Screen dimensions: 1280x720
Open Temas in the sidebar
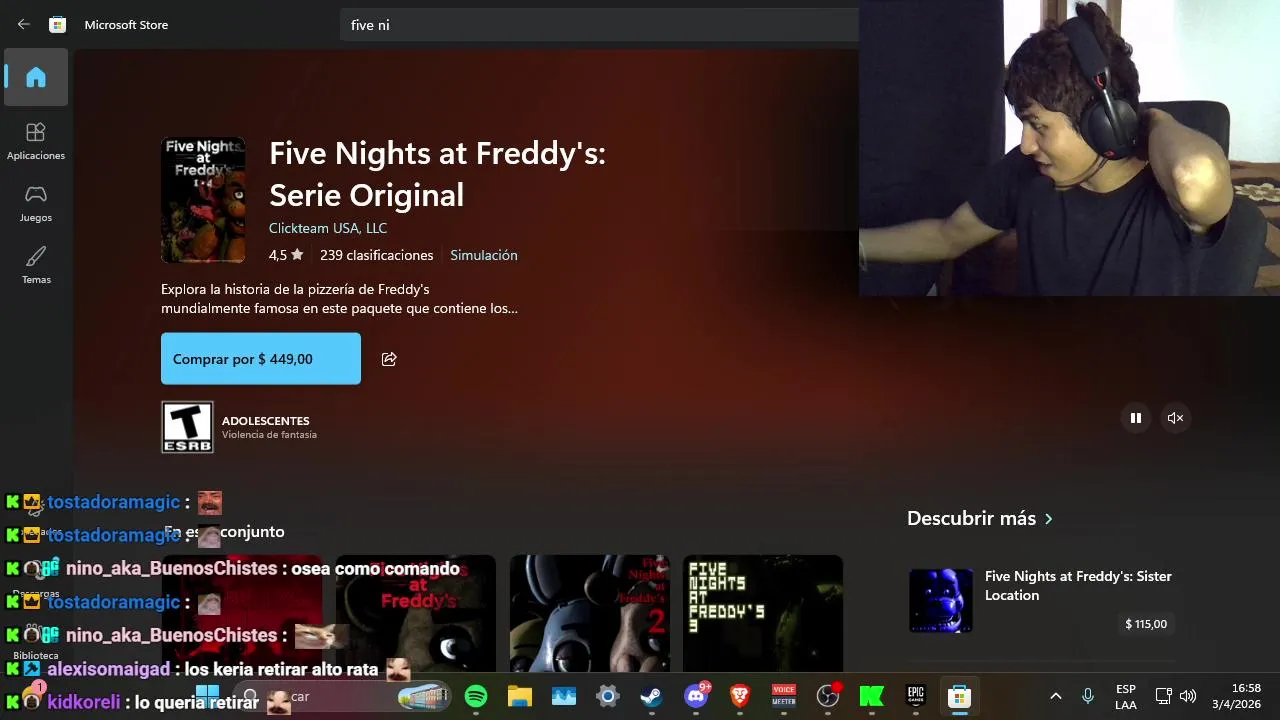click(36, 265)
